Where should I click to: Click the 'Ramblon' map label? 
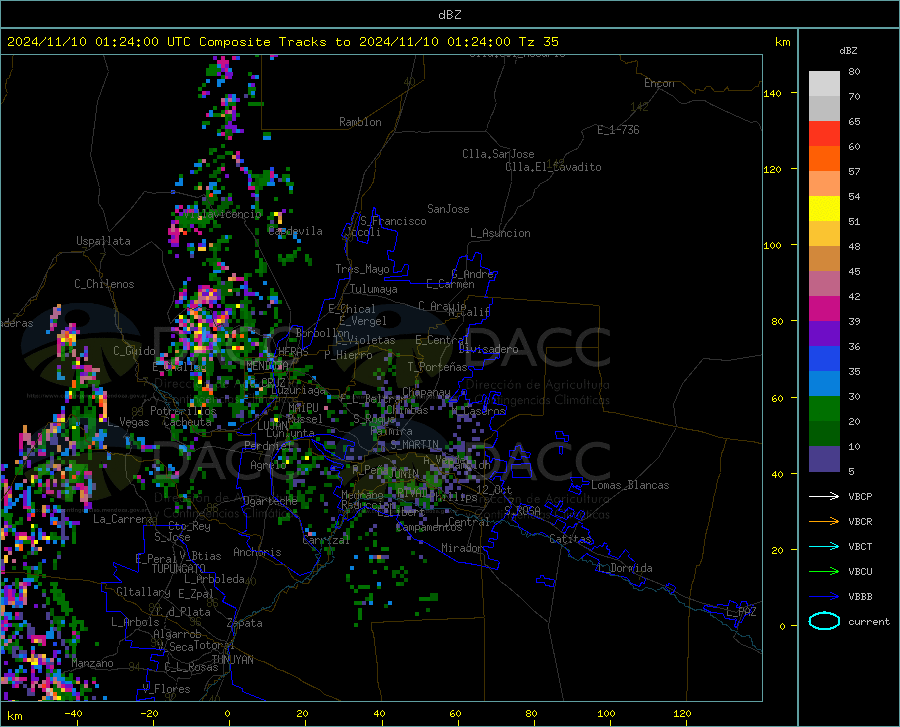pyautogui.click(x=360, y=122)
